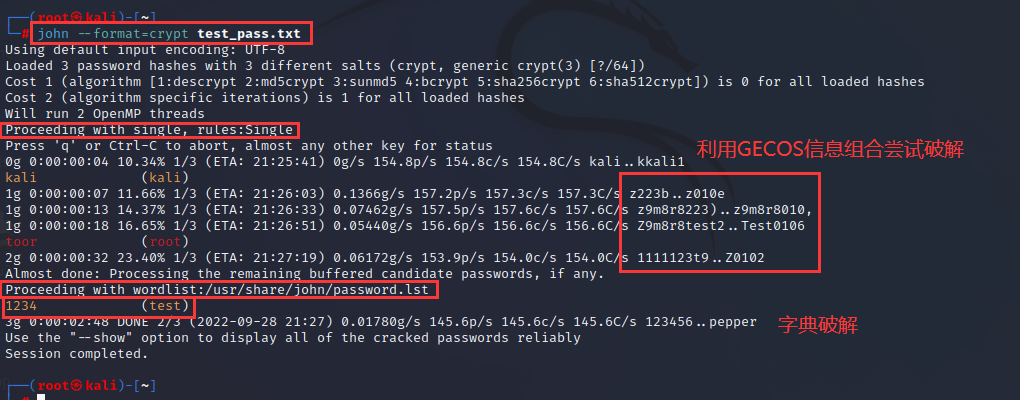Click the red GECOS annotation text
Screen dimensions: 1020x400
point(828,148)
